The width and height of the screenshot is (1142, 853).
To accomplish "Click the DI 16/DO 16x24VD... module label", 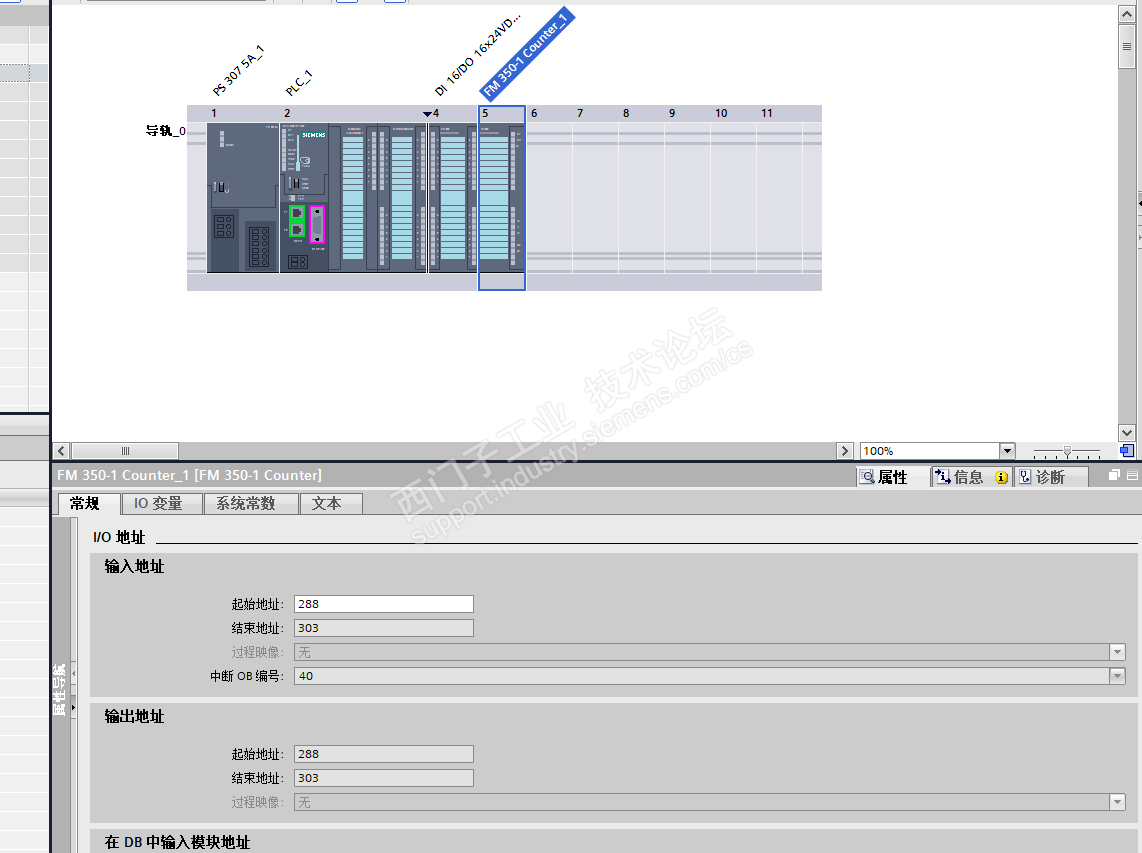I will (478, 55).
